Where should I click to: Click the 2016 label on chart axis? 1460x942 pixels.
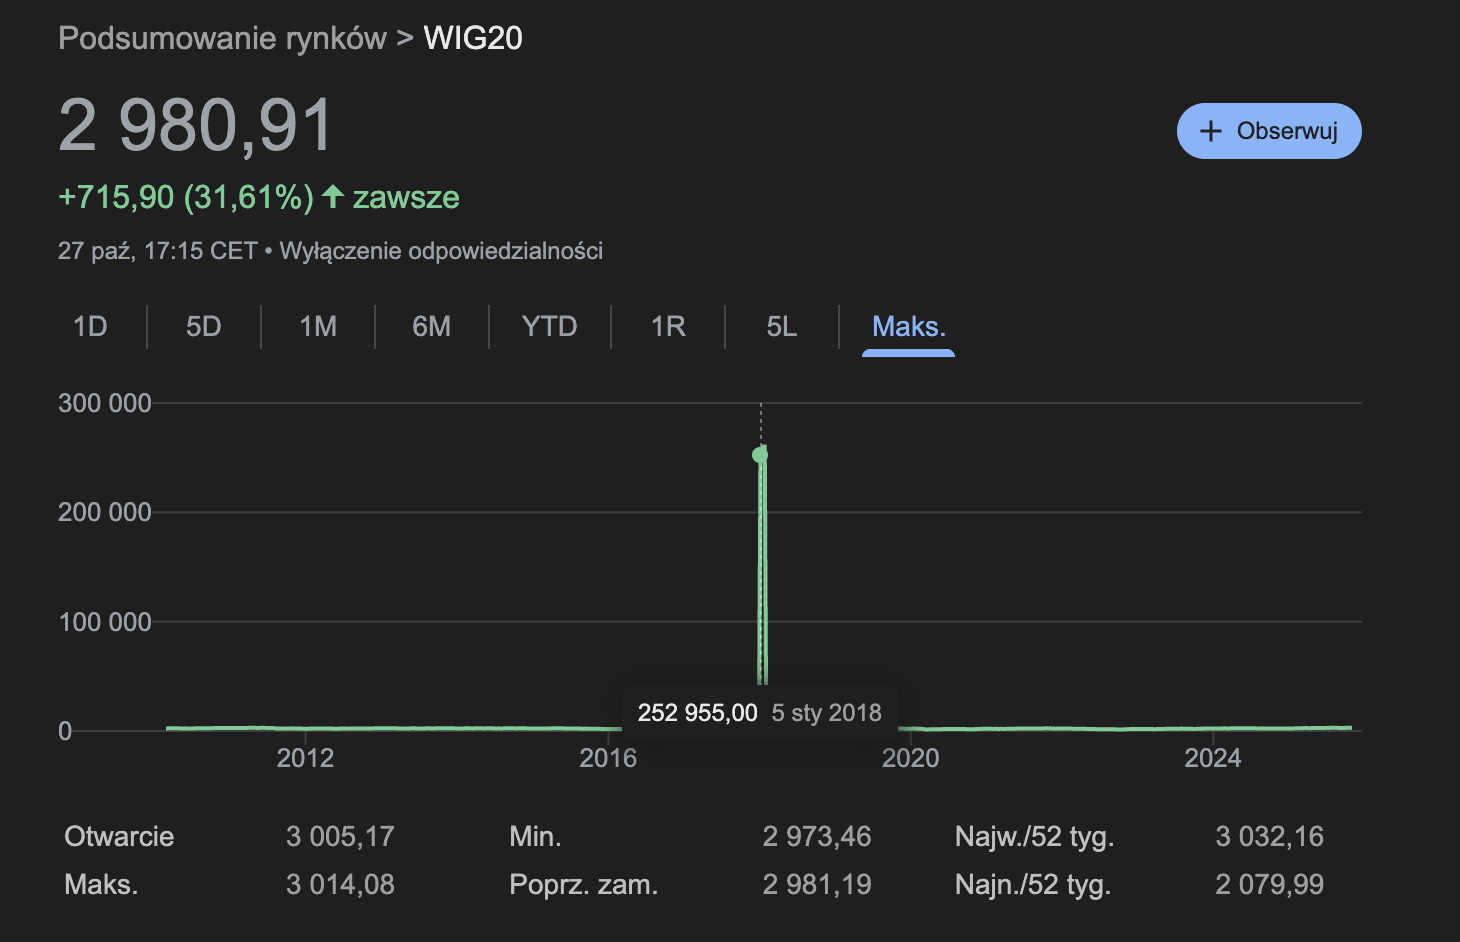608,758
